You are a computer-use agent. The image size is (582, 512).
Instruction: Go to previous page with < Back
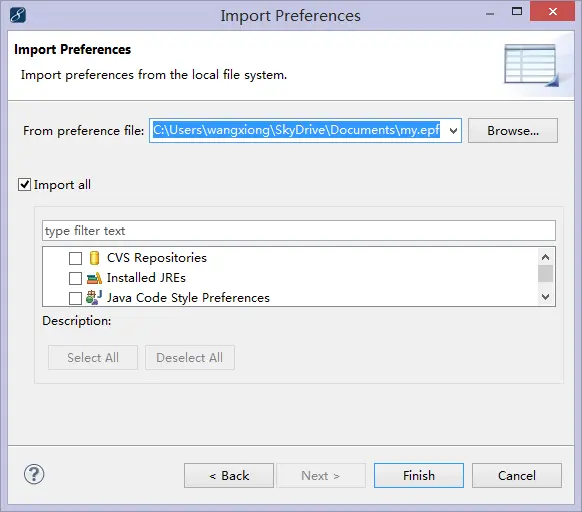tap(229, 475)
